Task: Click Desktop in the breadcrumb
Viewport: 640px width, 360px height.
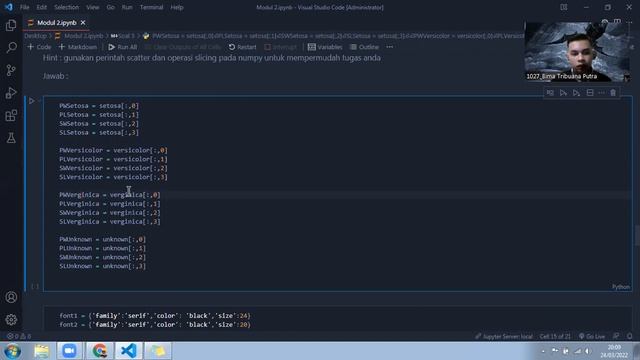Action: tap(36, 36)
